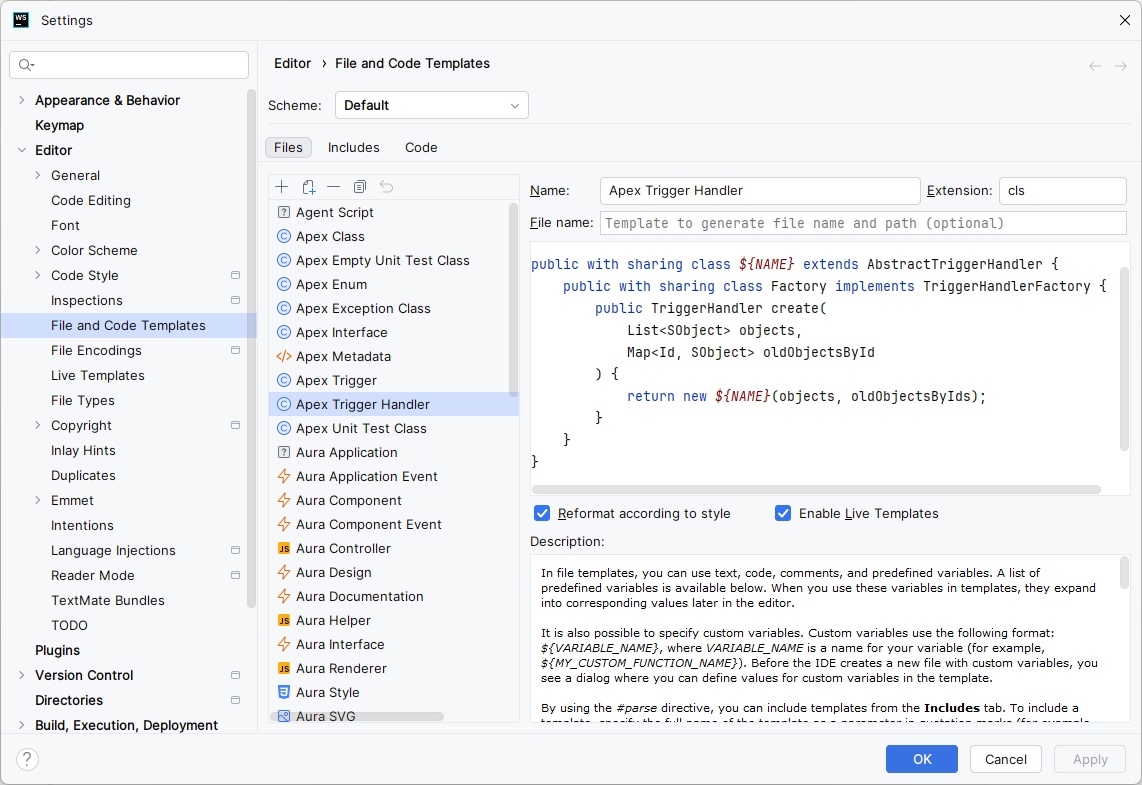Open the Scheme Default dropdown

[431, 105]
